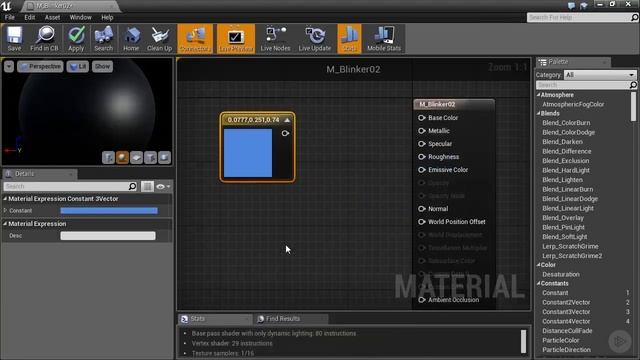The width and height of the screenshot is (640, 360).
Task: Click the Desc text field
Action: (x=108, y=236)
